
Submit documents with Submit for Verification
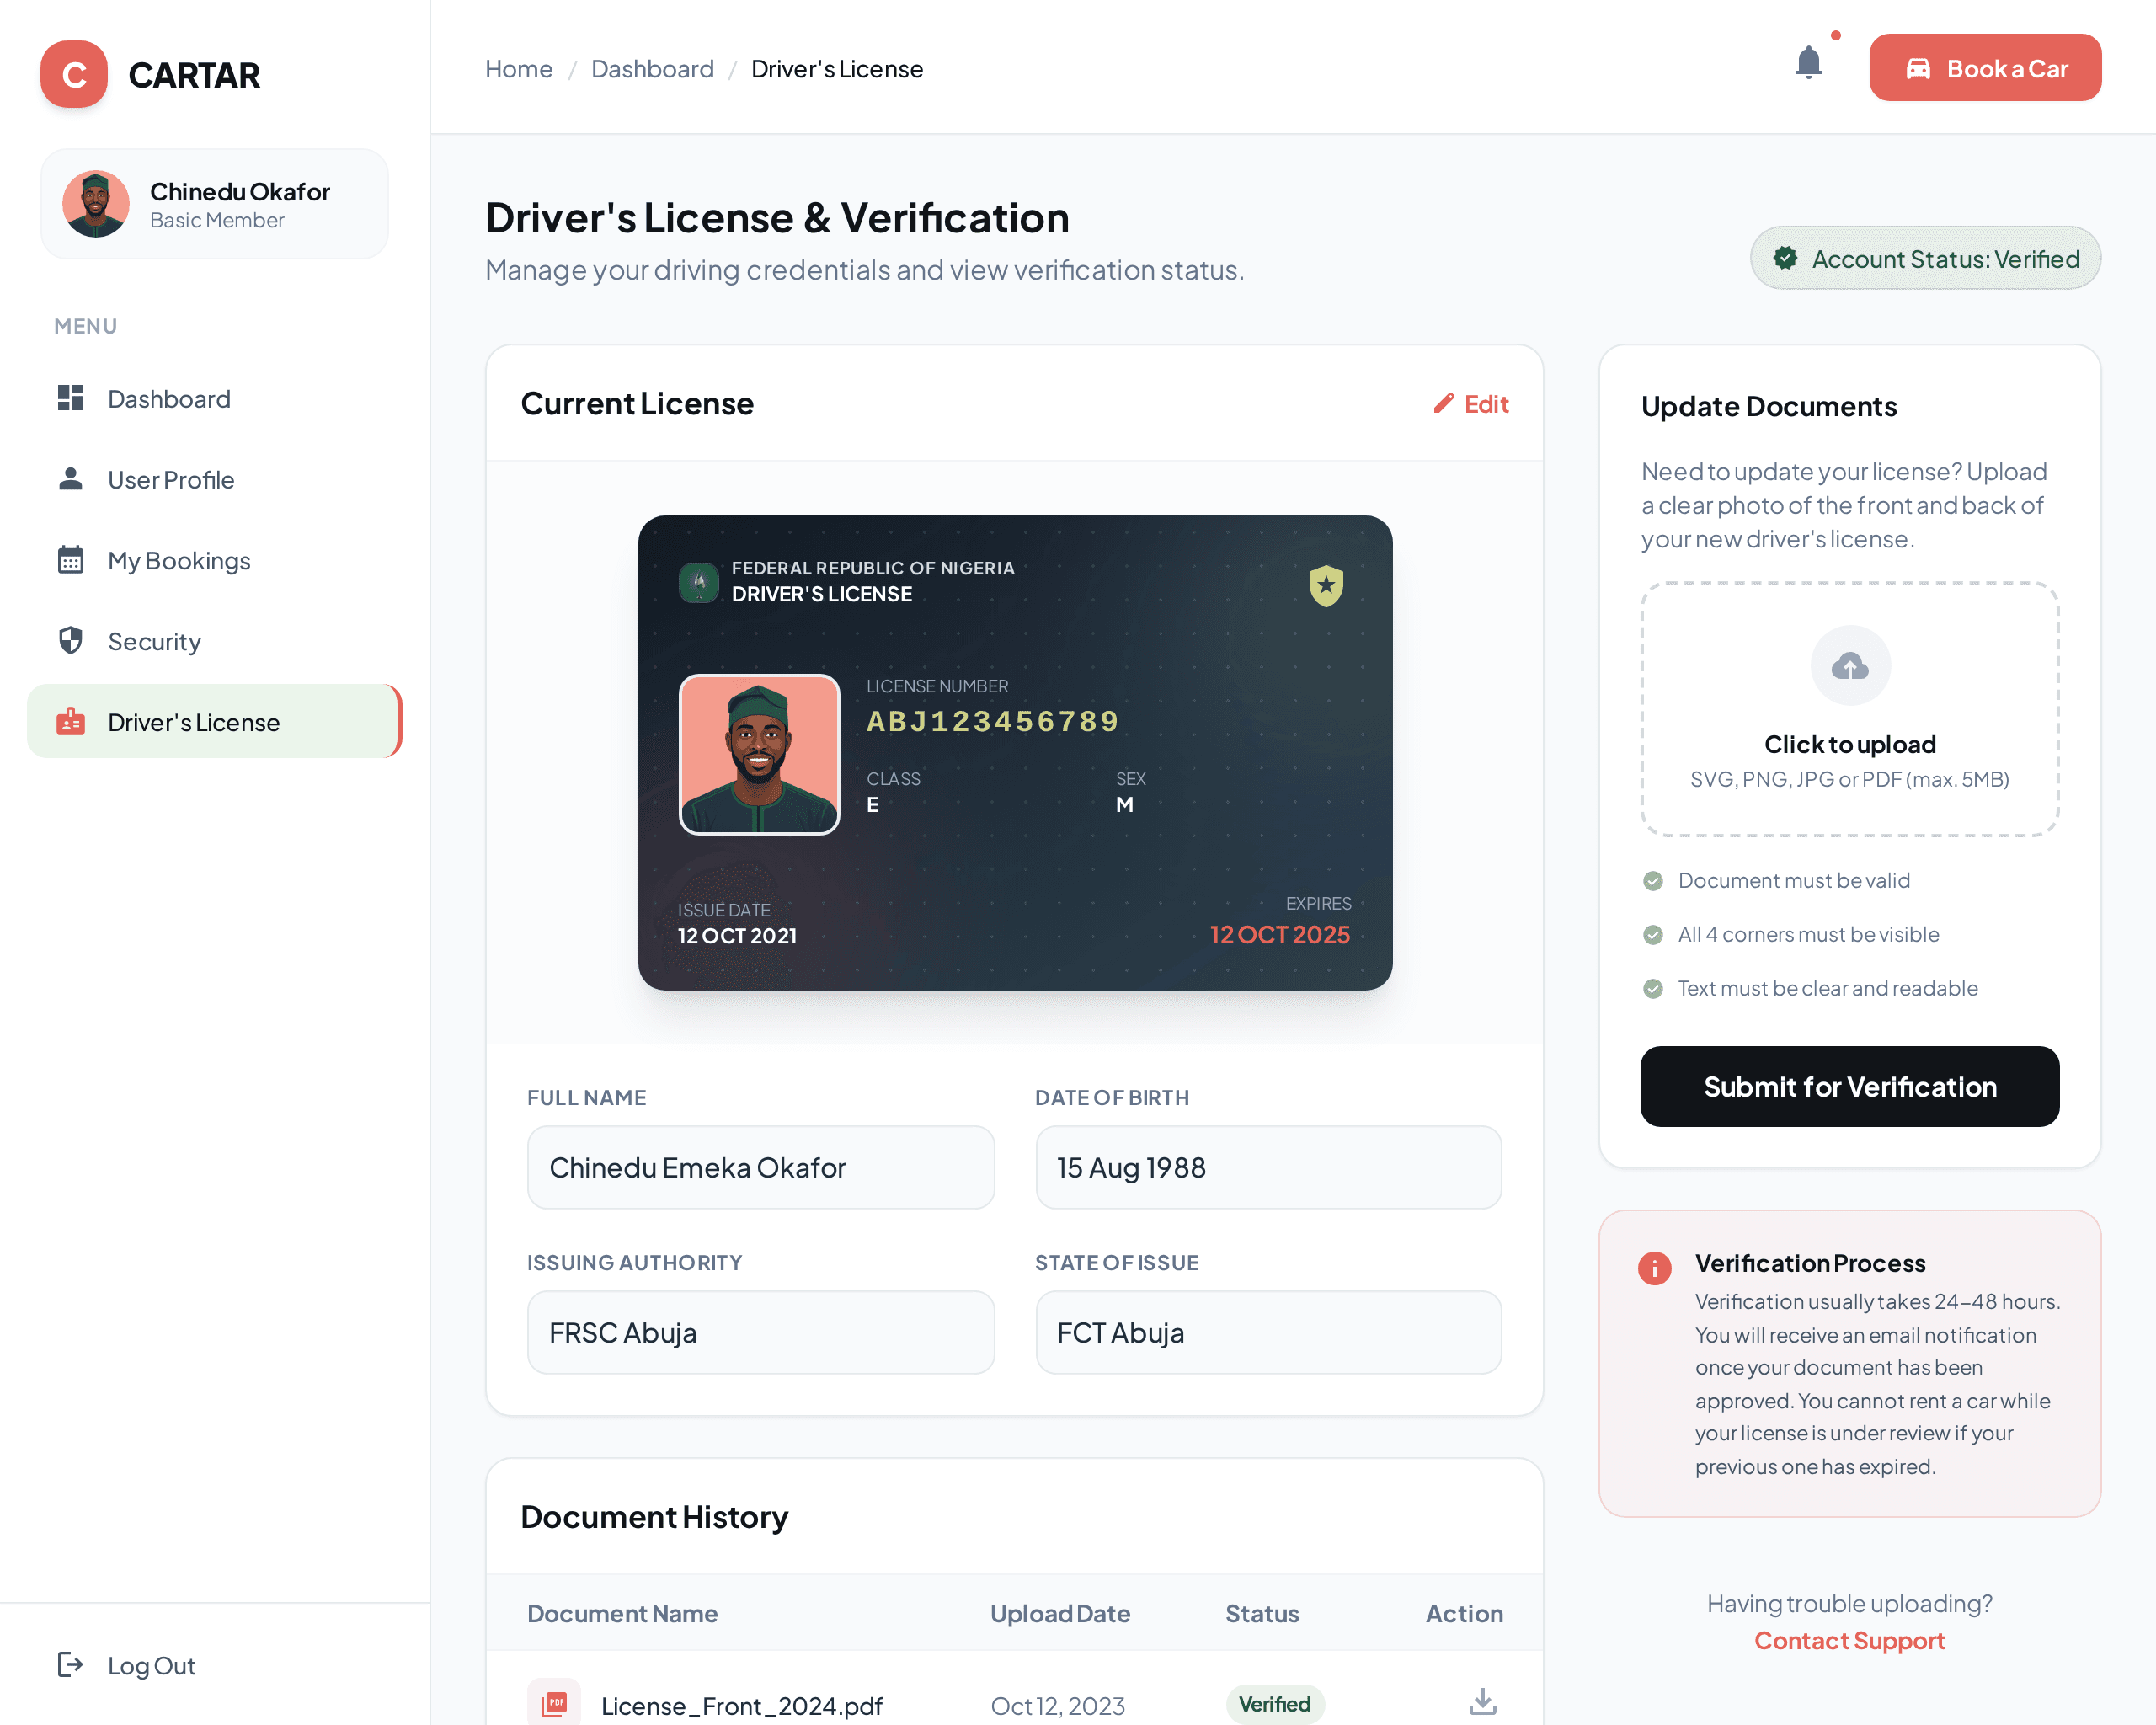coord(1849,1086)
